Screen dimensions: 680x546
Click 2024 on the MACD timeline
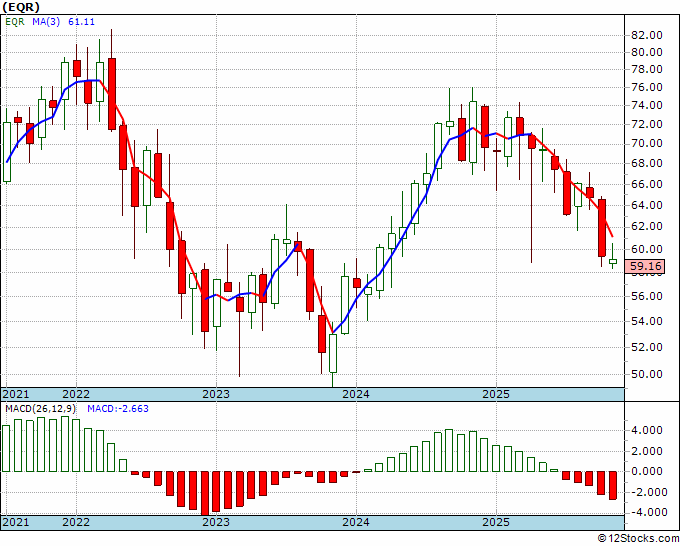click(x=356, y=522)
